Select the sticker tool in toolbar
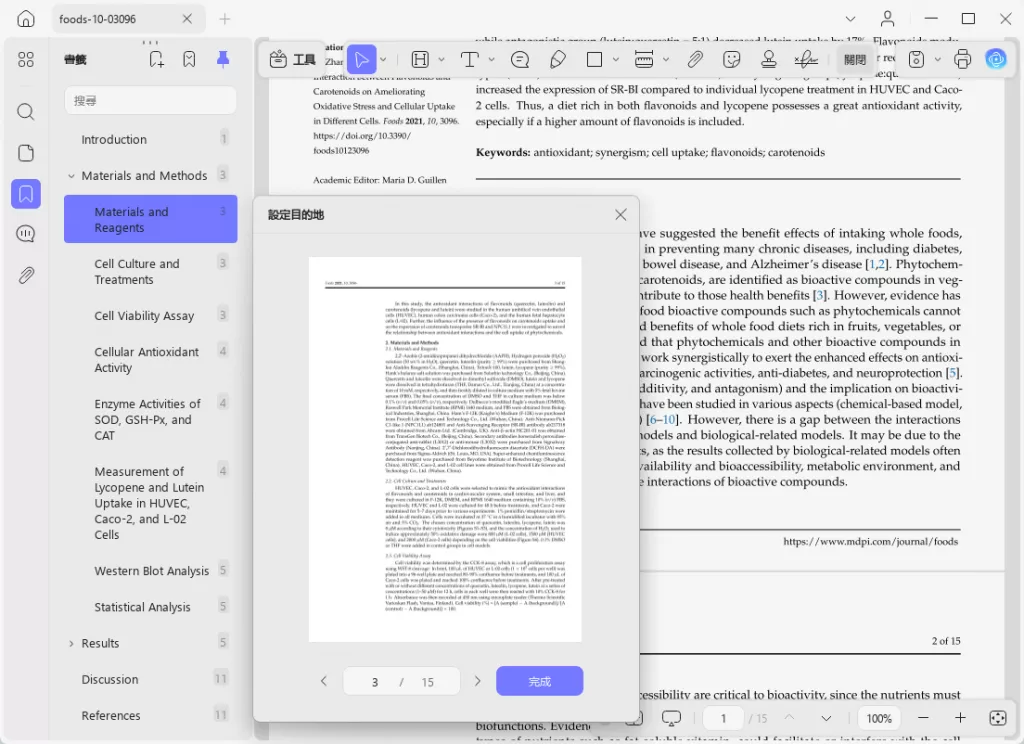1024x744 pixels. coord(732,60)
